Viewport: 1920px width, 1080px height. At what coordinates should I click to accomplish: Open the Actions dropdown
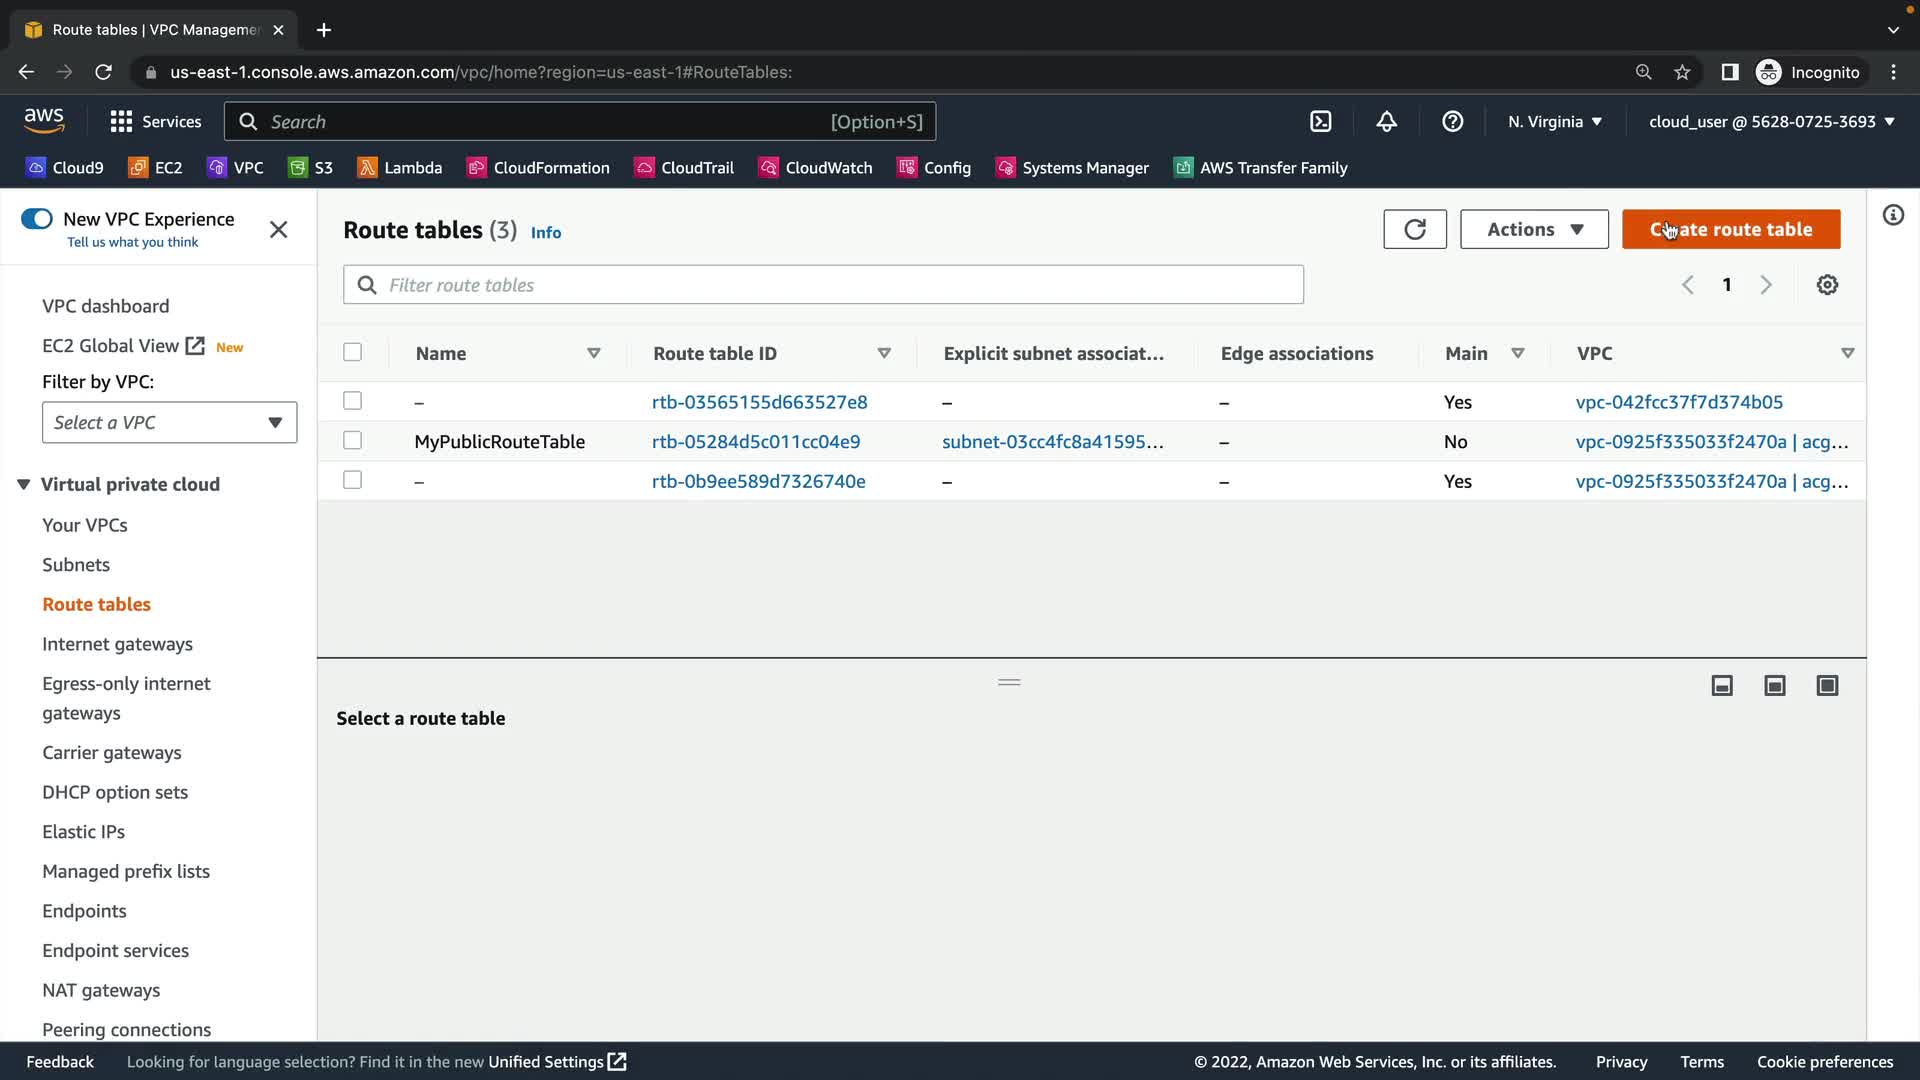(x=1533, y=229)
